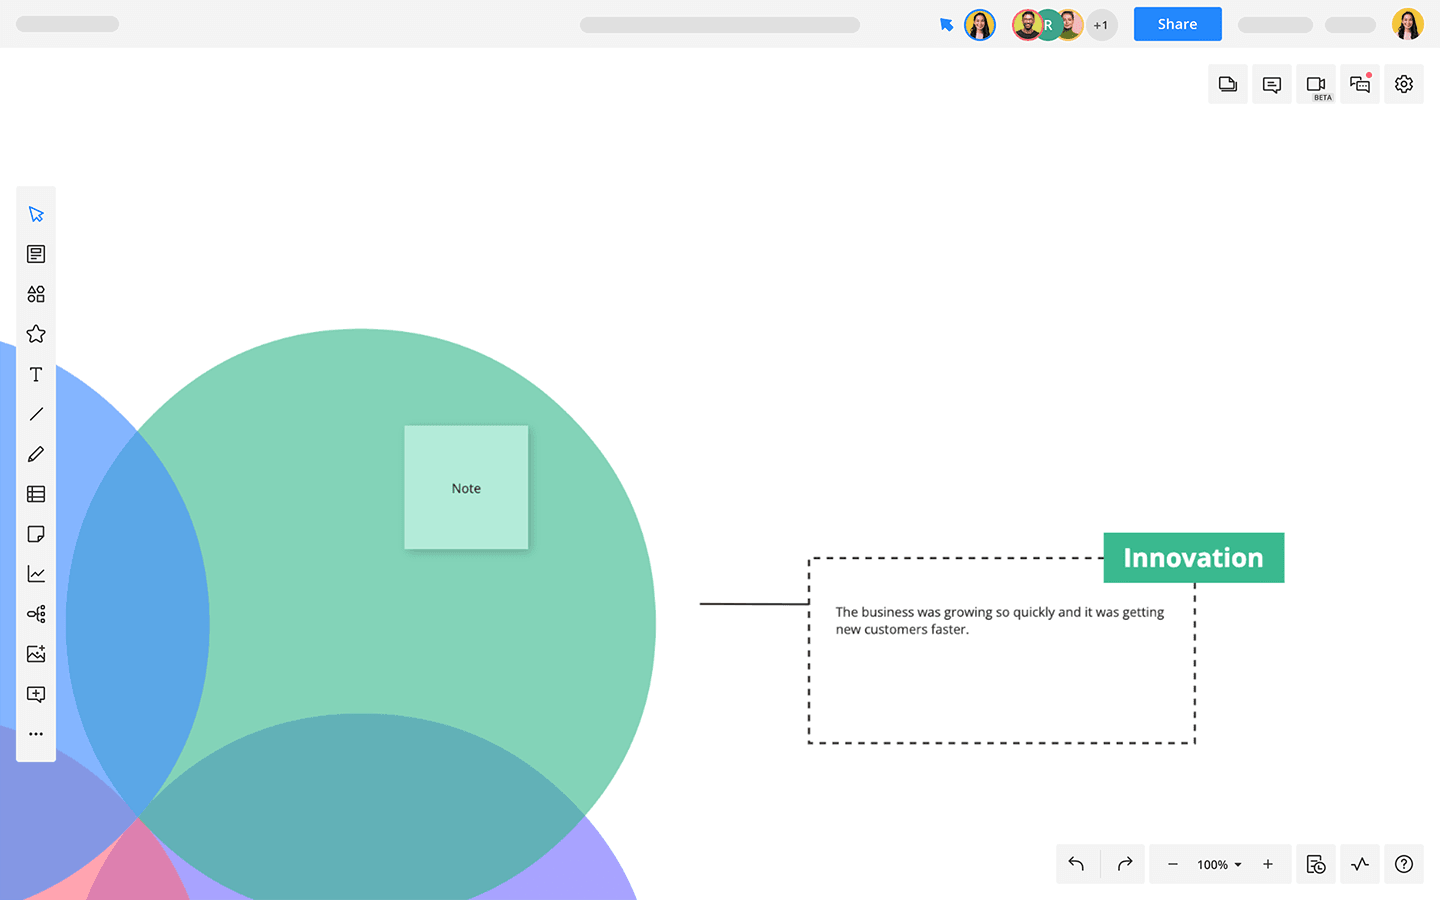Screen dimensions: 1440x900
Task: Show more tools with ellipsis
Action: tap(36, 734)
